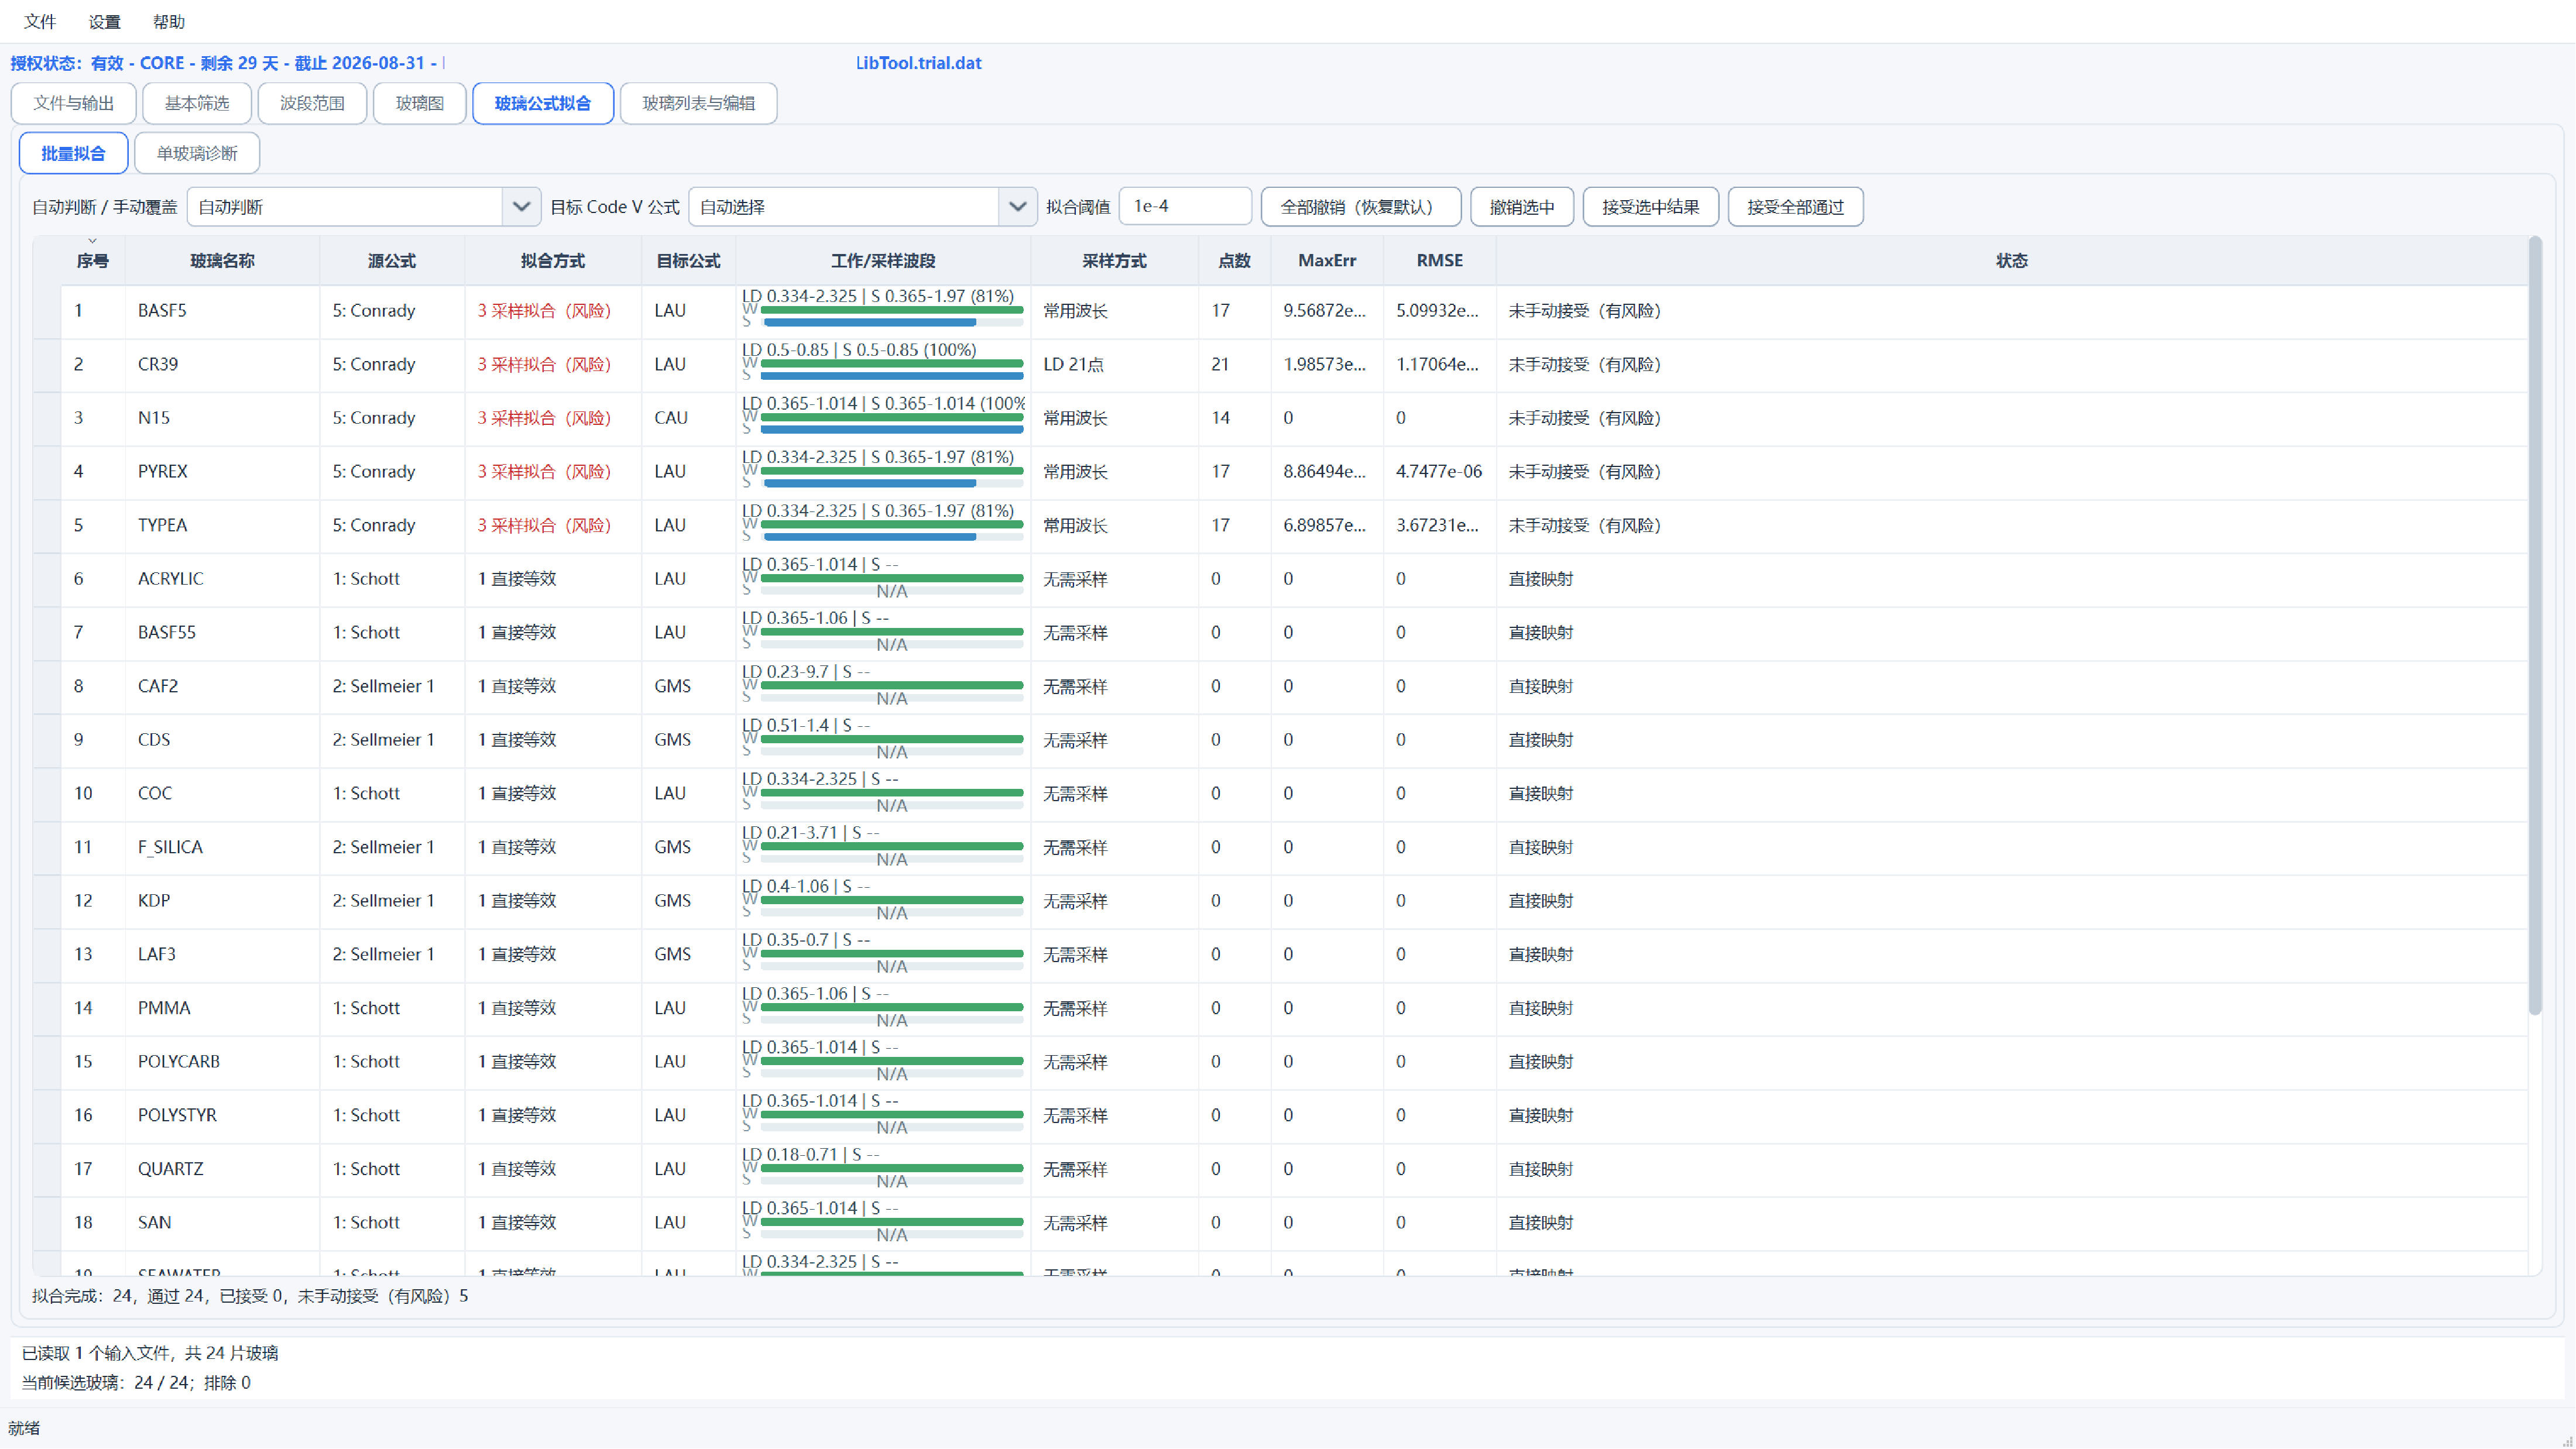2576x1449 pixels.
Task: Open the 帮助 menu
Action: point(169,21)
